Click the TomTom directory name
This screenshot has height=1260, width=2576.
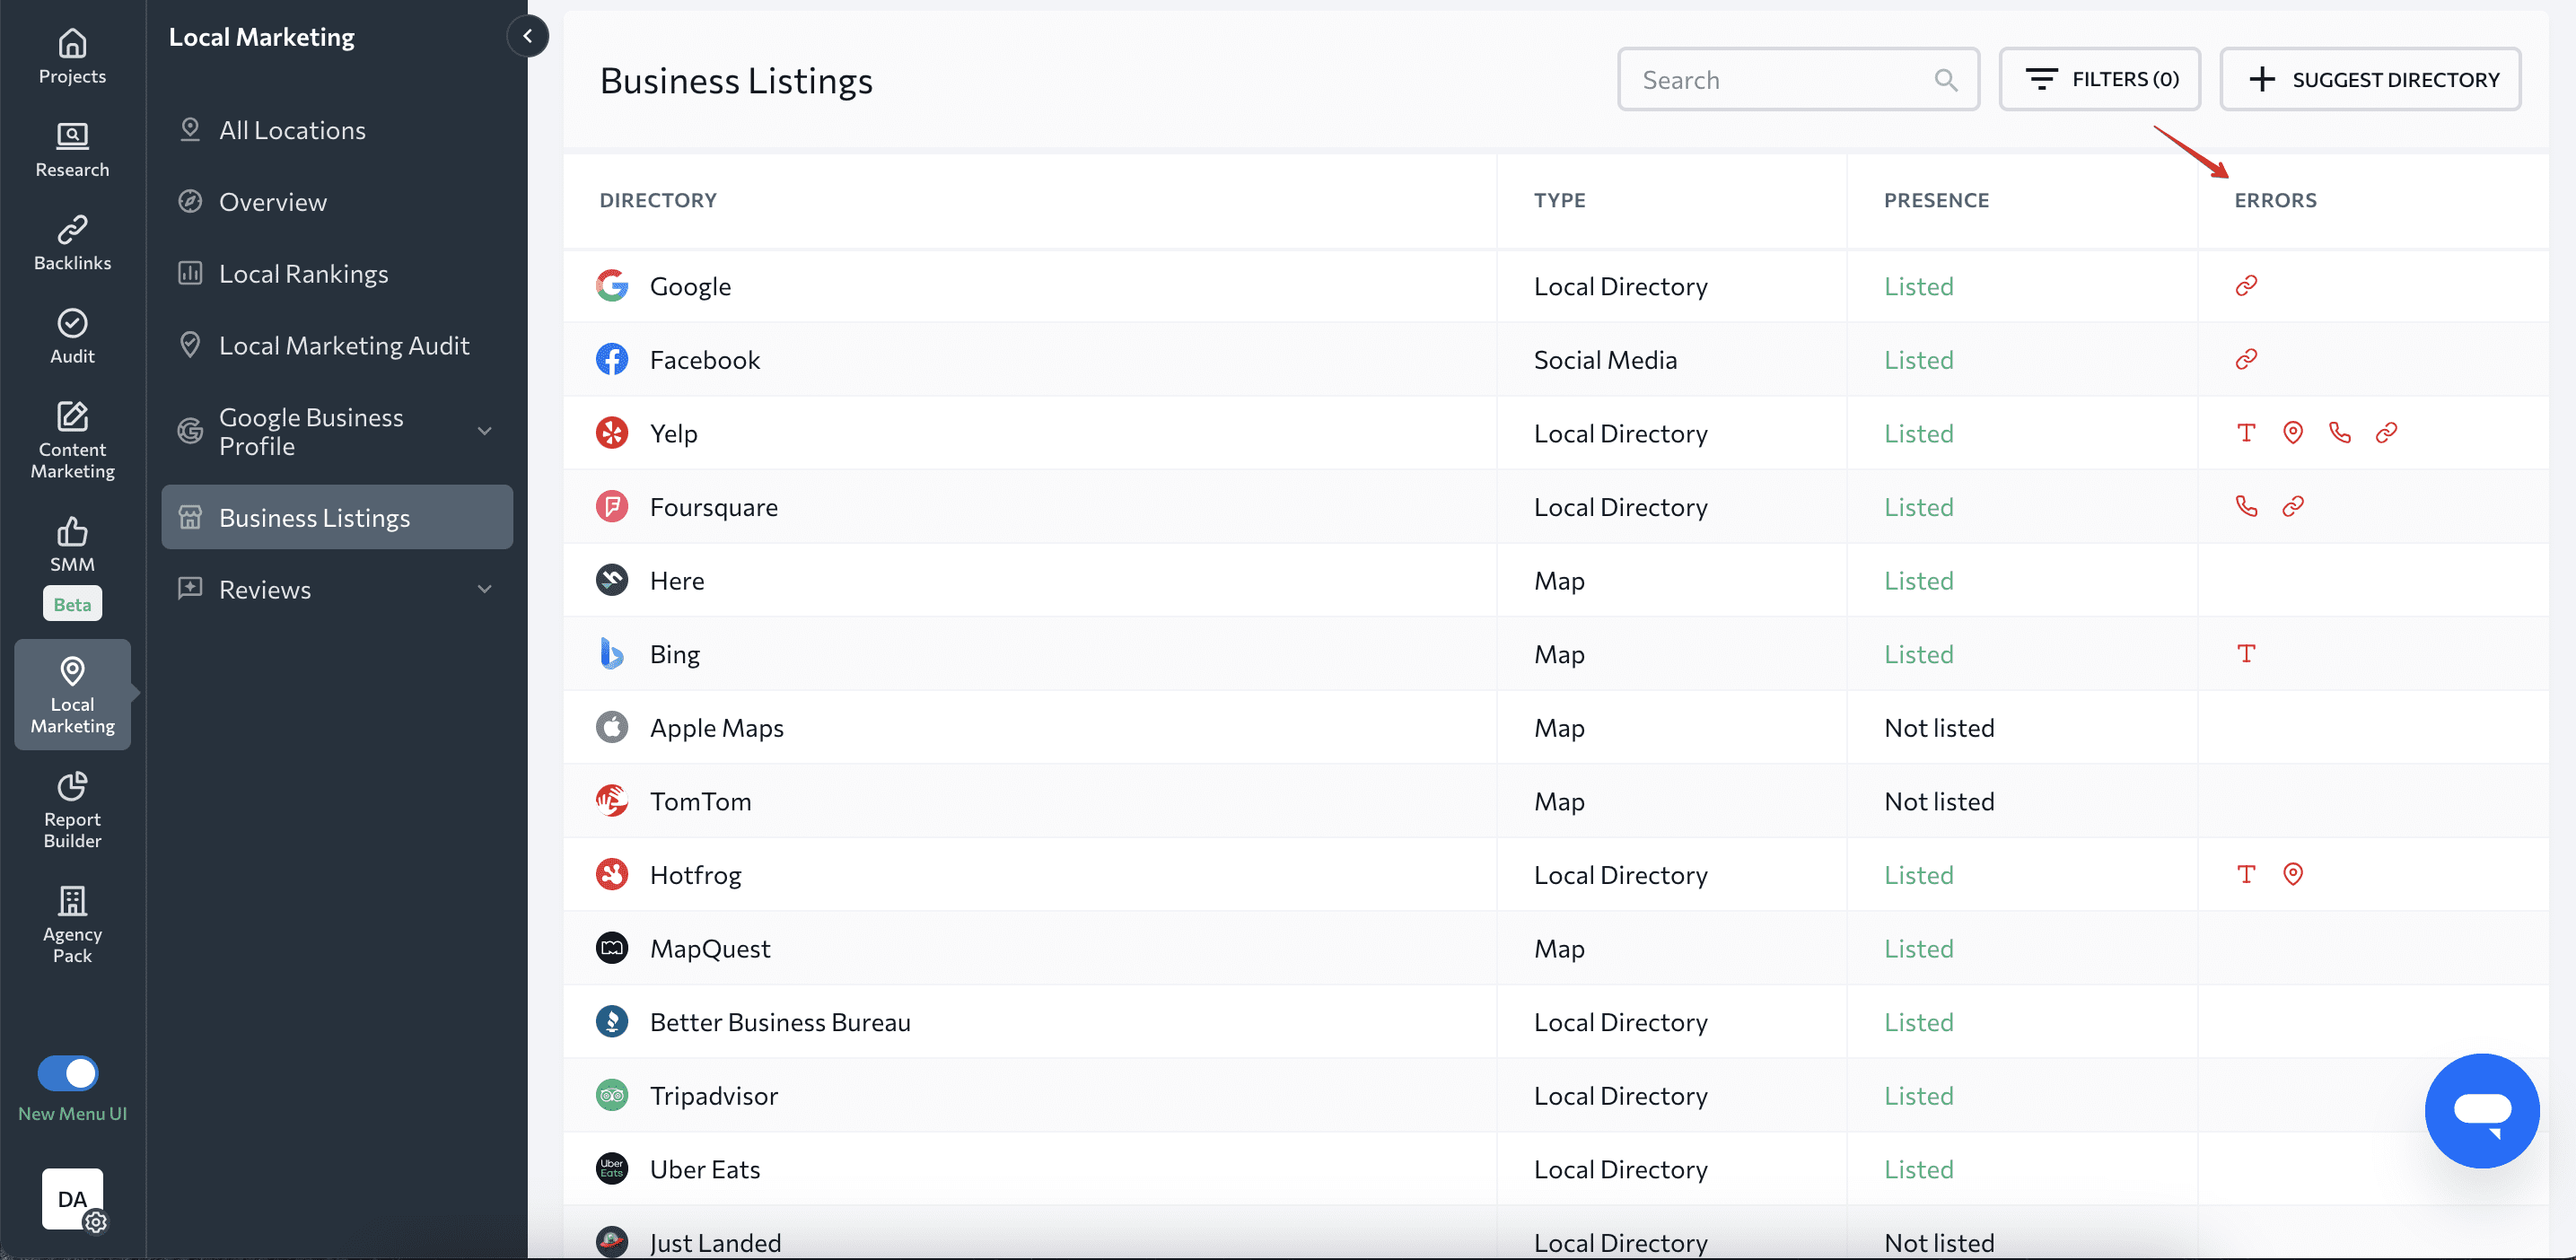click(x=700, y=801)
